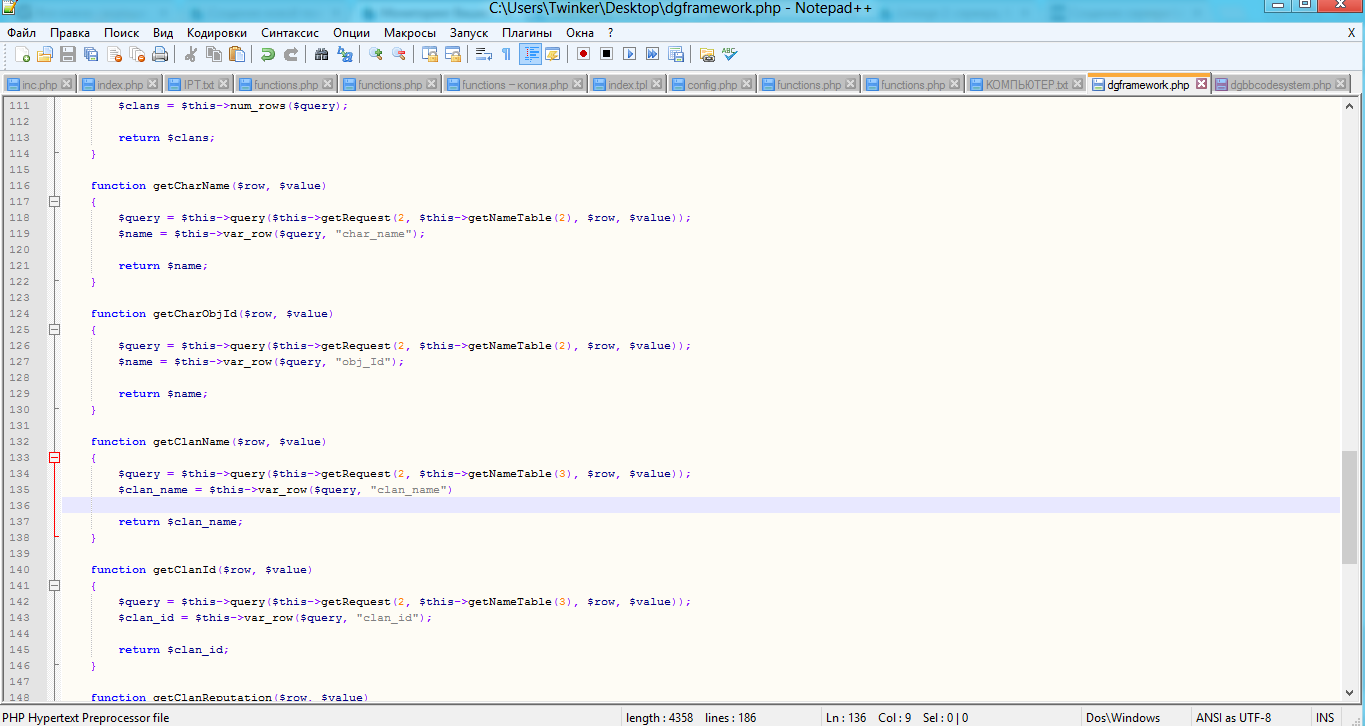Collapse fold marker at line 117
Image resolution: width=1365 pixels, height=726 pixels.
pos(55,201)
